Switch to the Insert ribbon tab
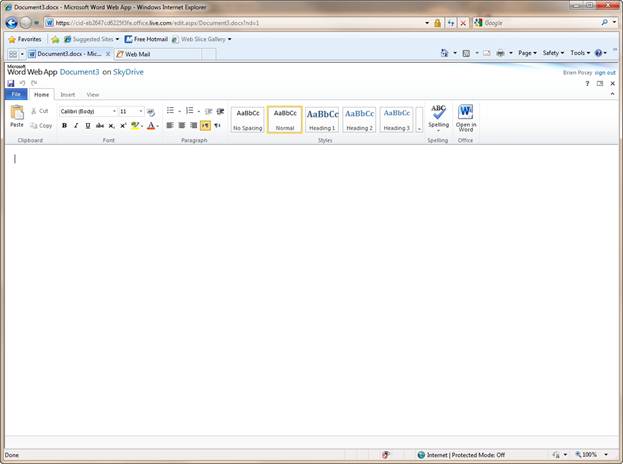This screenshot has width=623, height=464. point(68,95)
